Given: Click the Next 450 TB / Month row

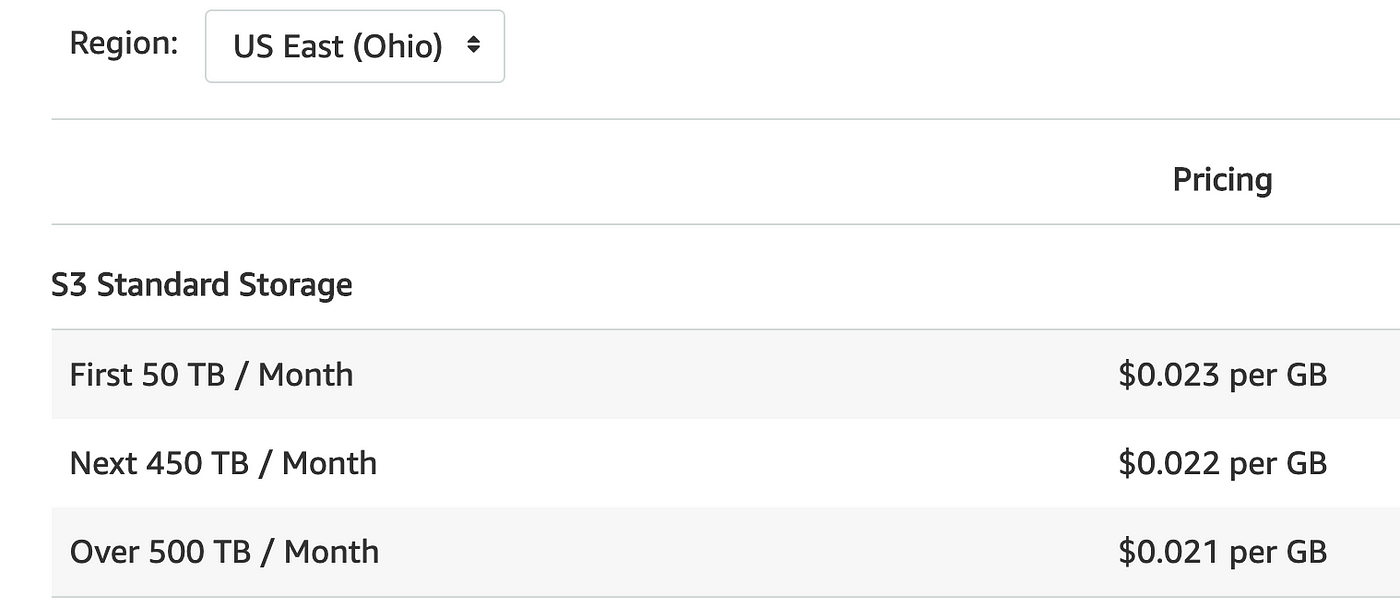Looking at the screenshot, I should (x=726, y=463).
